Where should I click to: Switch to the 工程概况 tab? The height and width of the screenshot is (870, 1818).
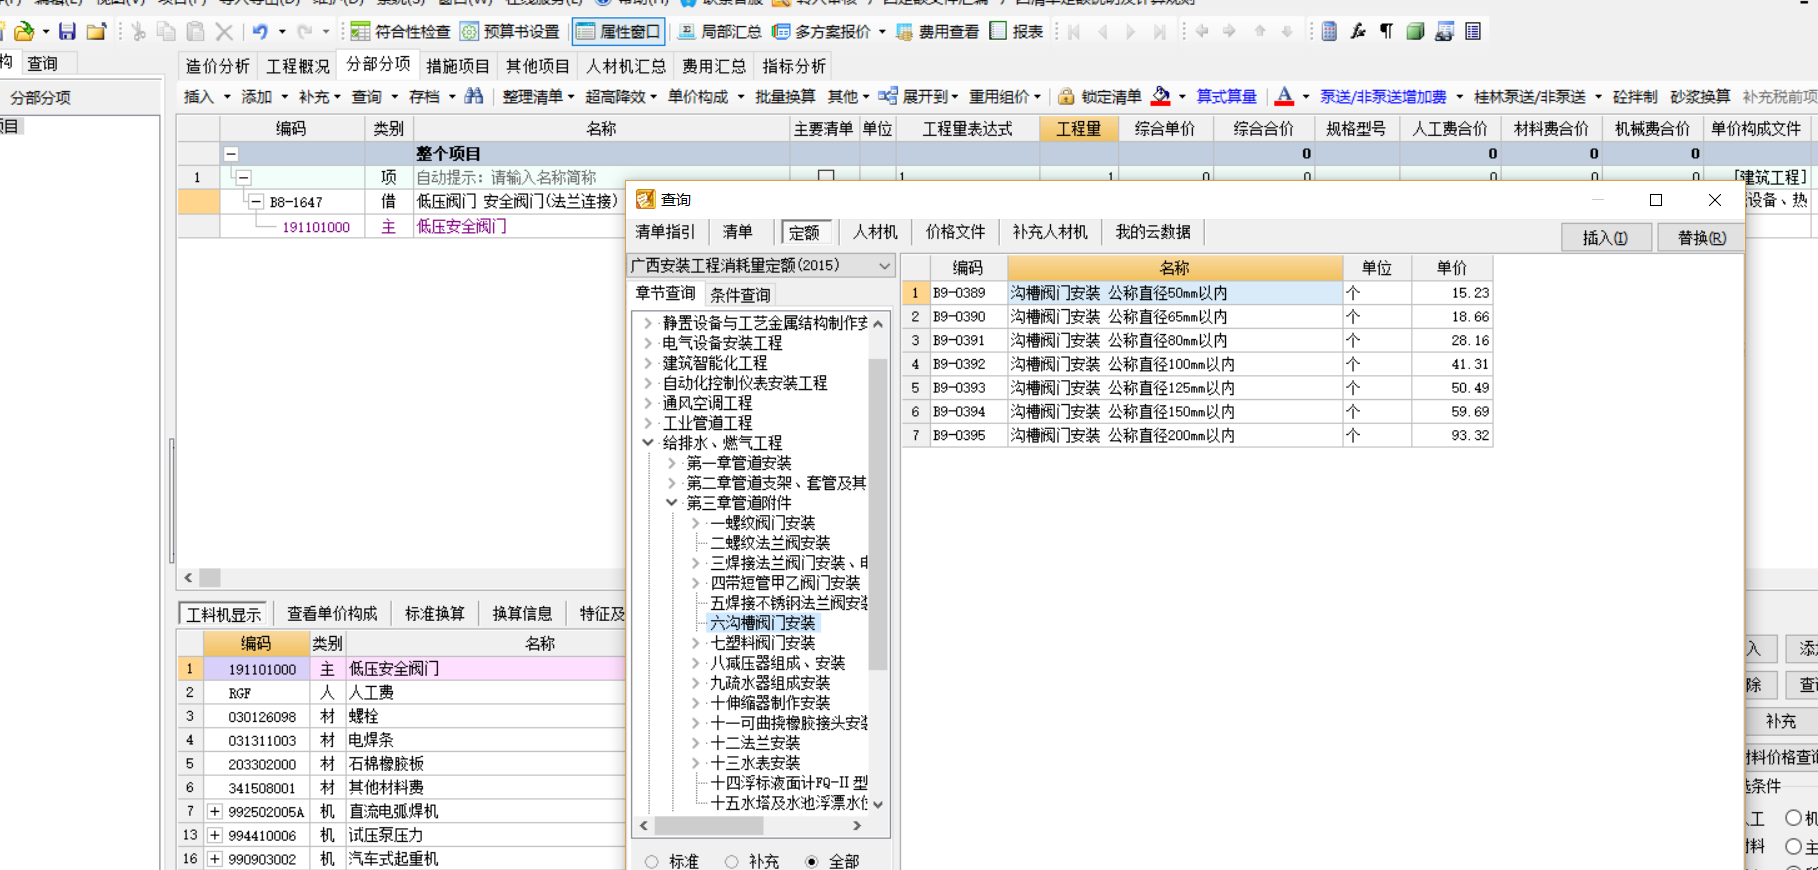297,66
